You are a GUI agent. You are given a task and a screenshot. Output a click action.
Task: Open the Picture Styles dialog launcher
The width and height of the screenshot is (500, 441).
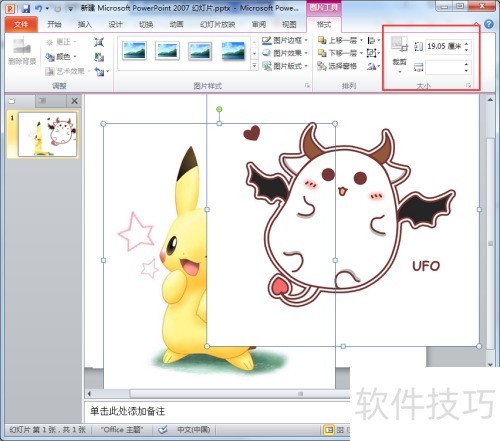coord(307,86)
